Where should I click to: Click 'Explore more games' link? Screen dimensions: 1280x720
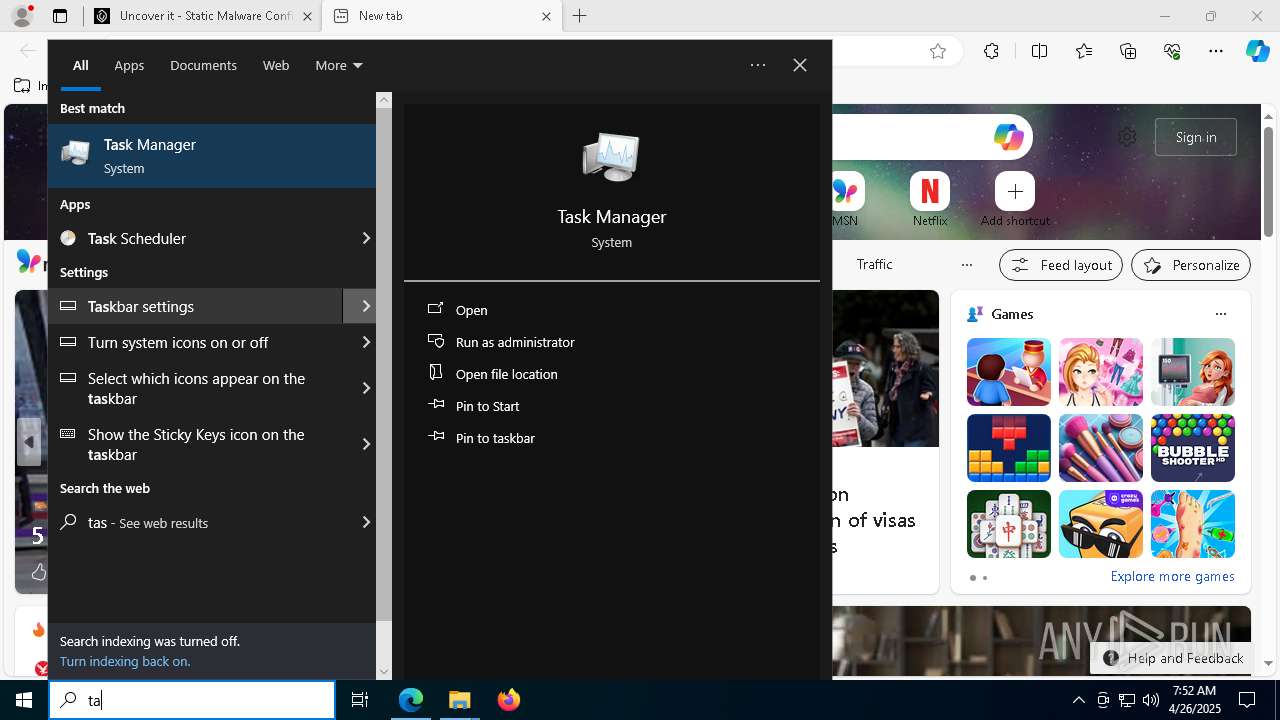coord(1172,576)
